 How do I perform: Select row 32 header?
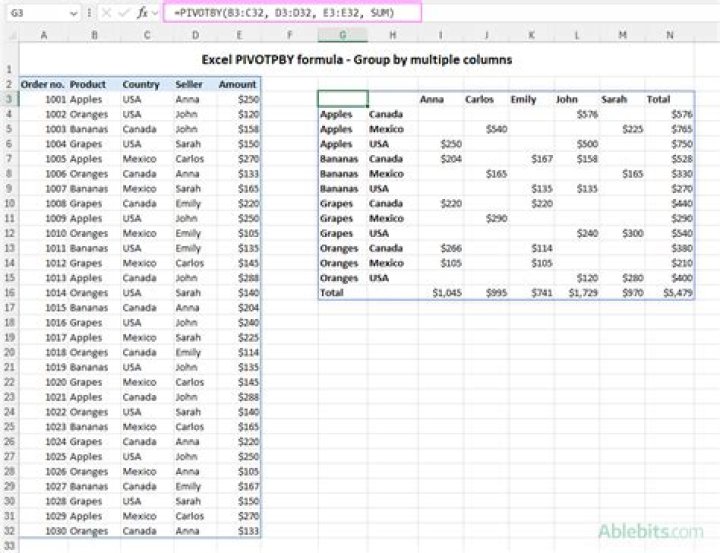coord(8,531)
